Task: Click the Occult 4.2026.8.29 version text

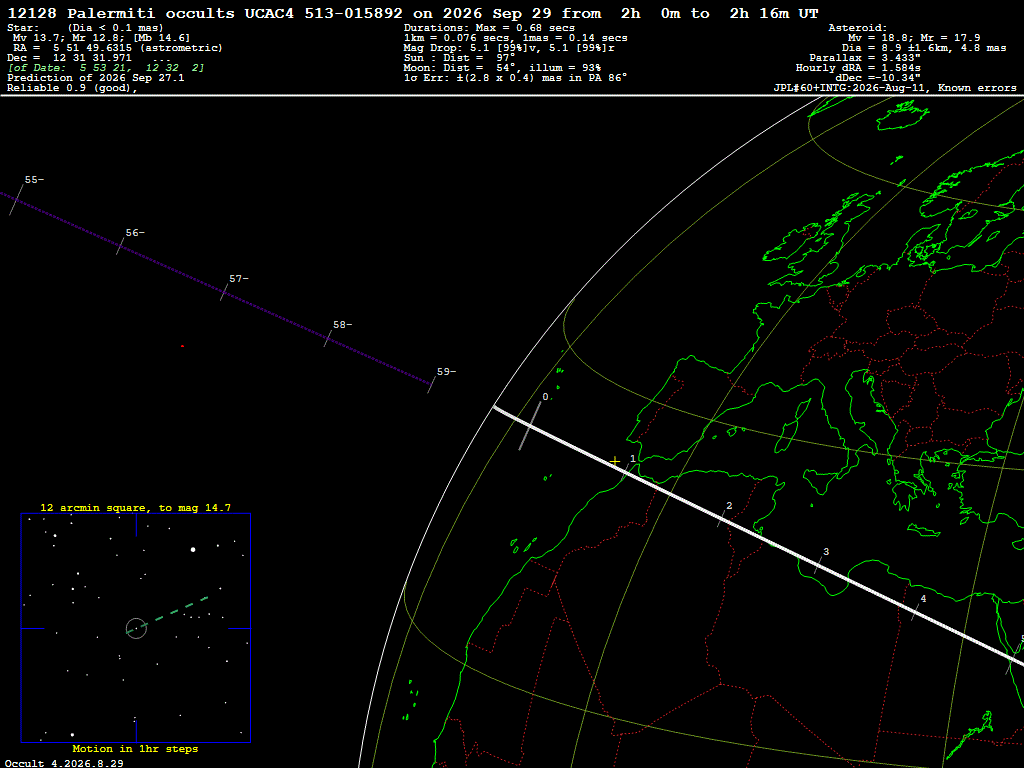Action: pos(64,763)
